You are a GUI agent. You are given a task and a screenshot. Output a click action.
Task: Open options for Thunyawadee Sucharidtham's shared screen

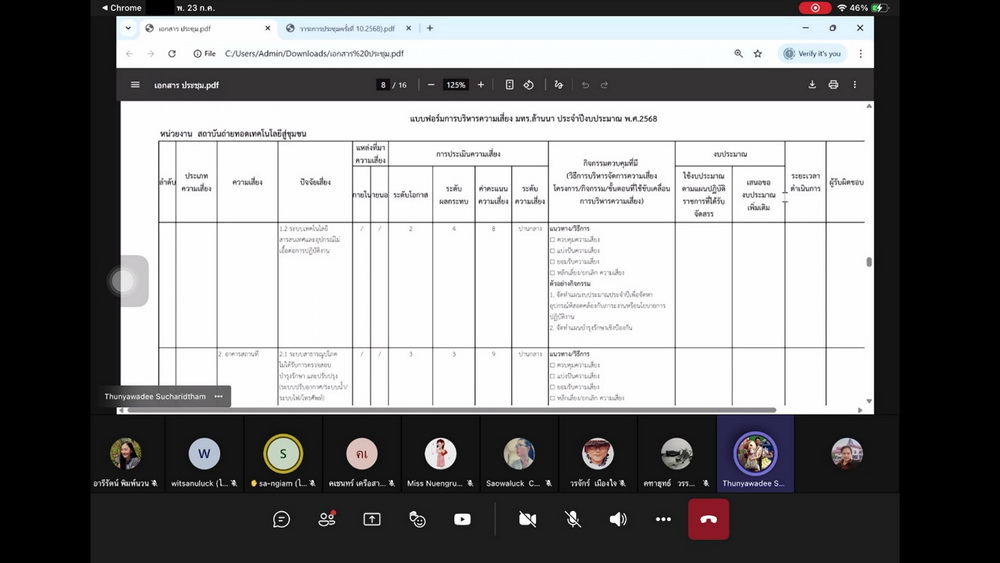219,396
